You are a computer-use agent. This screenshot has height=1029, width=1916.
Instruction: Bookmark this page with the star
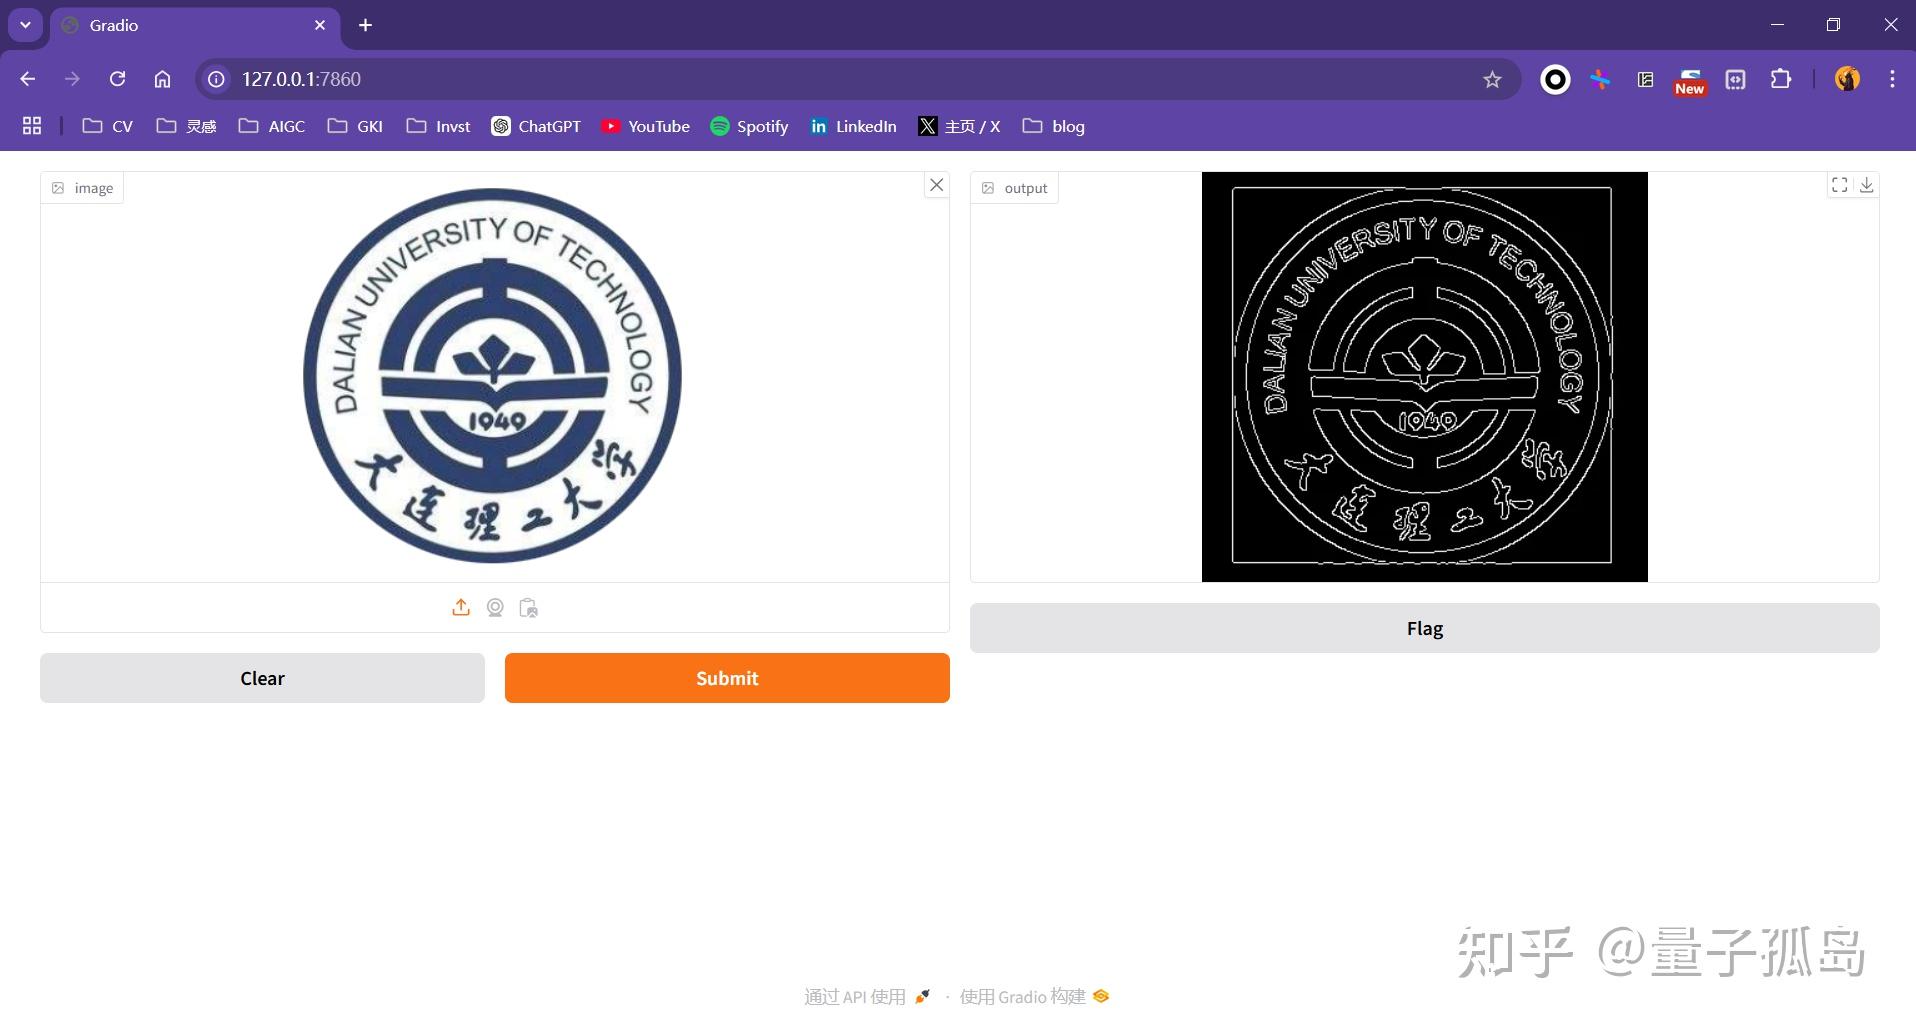pos(1492,79)
